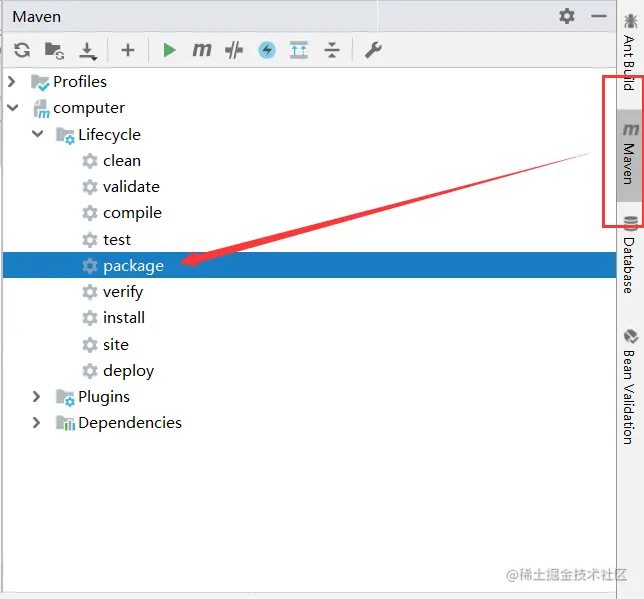Screen dimensions: 644x599
Task: Select the test lifecycle goal
Action: click(117, 240)
